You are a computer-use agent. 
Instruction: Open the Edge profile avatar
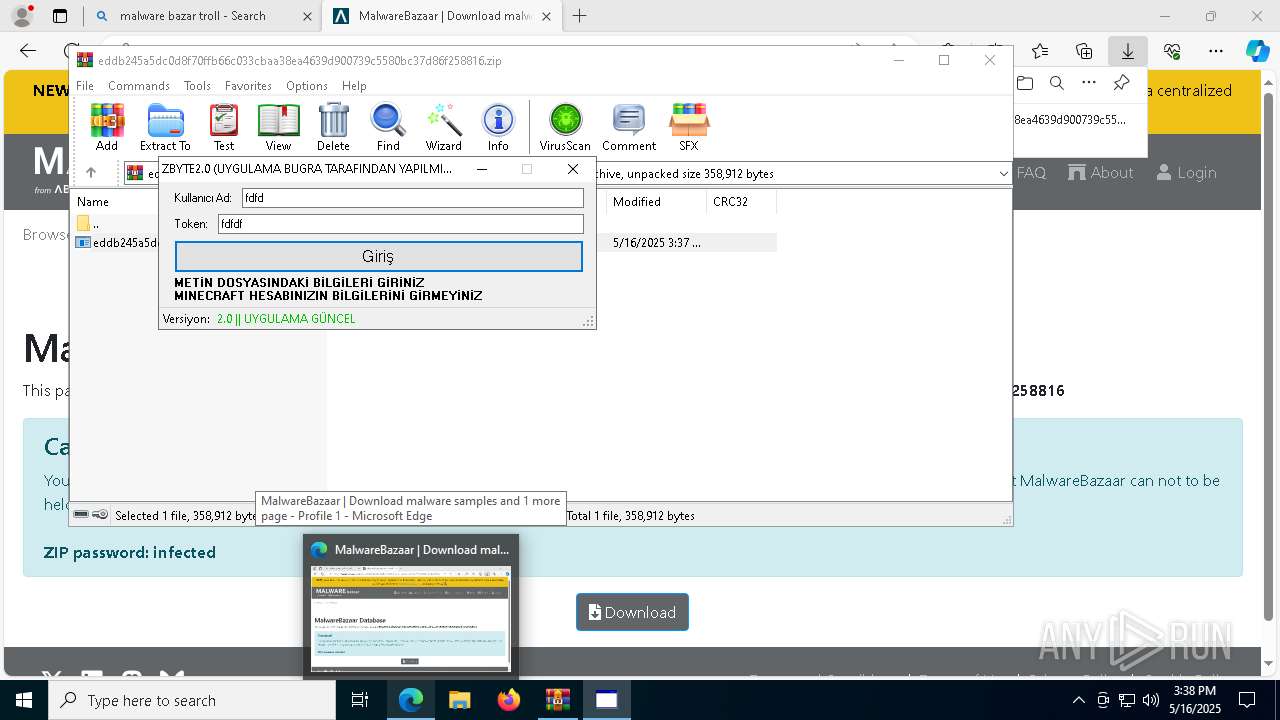click(x=21, y=16)
